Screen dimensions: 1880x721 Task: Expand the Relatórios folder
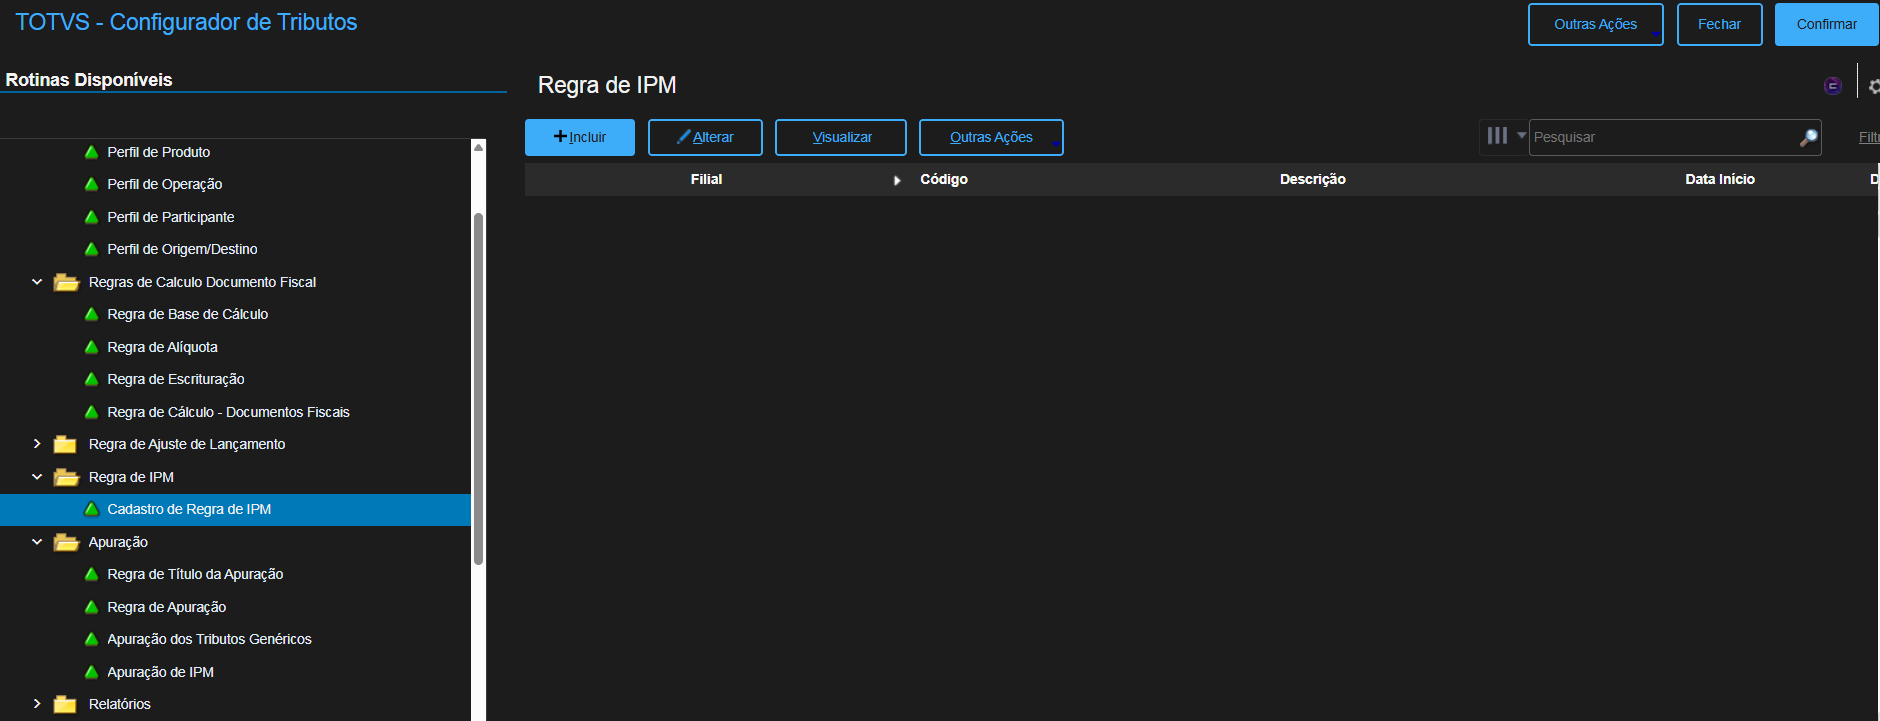point(37,704)
